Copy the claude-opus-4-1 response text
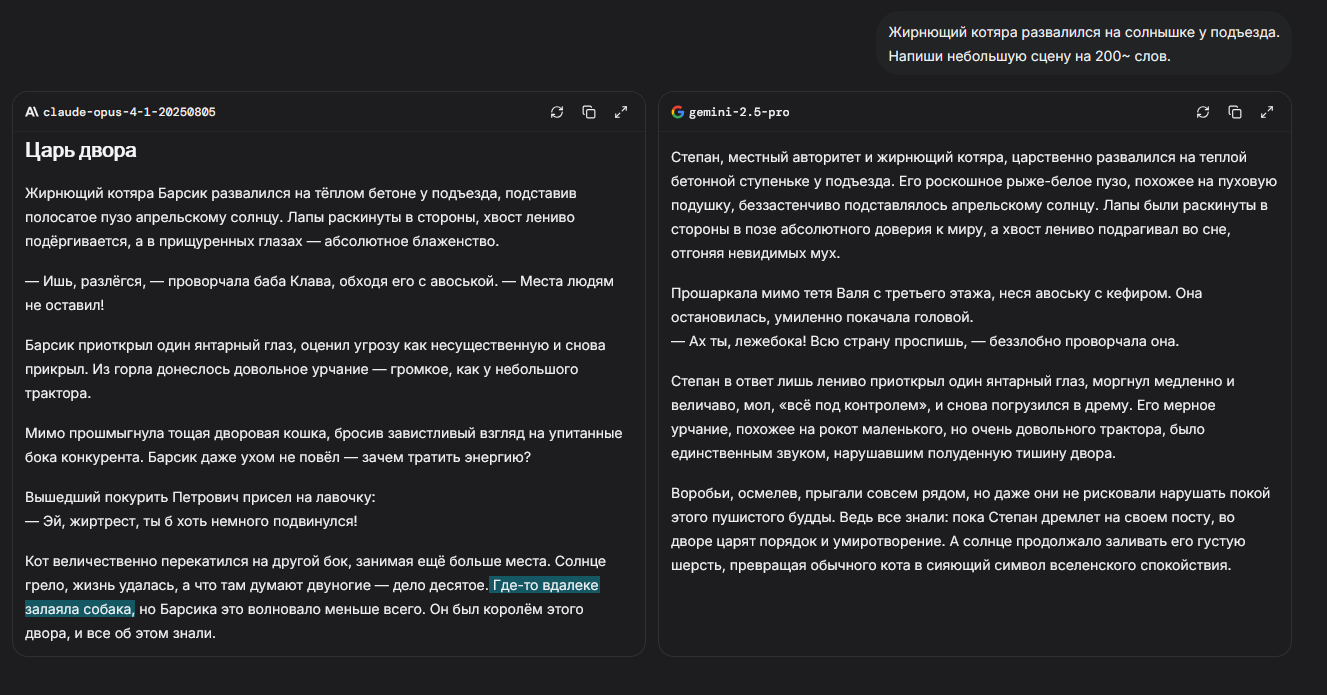 click(589, 112)
